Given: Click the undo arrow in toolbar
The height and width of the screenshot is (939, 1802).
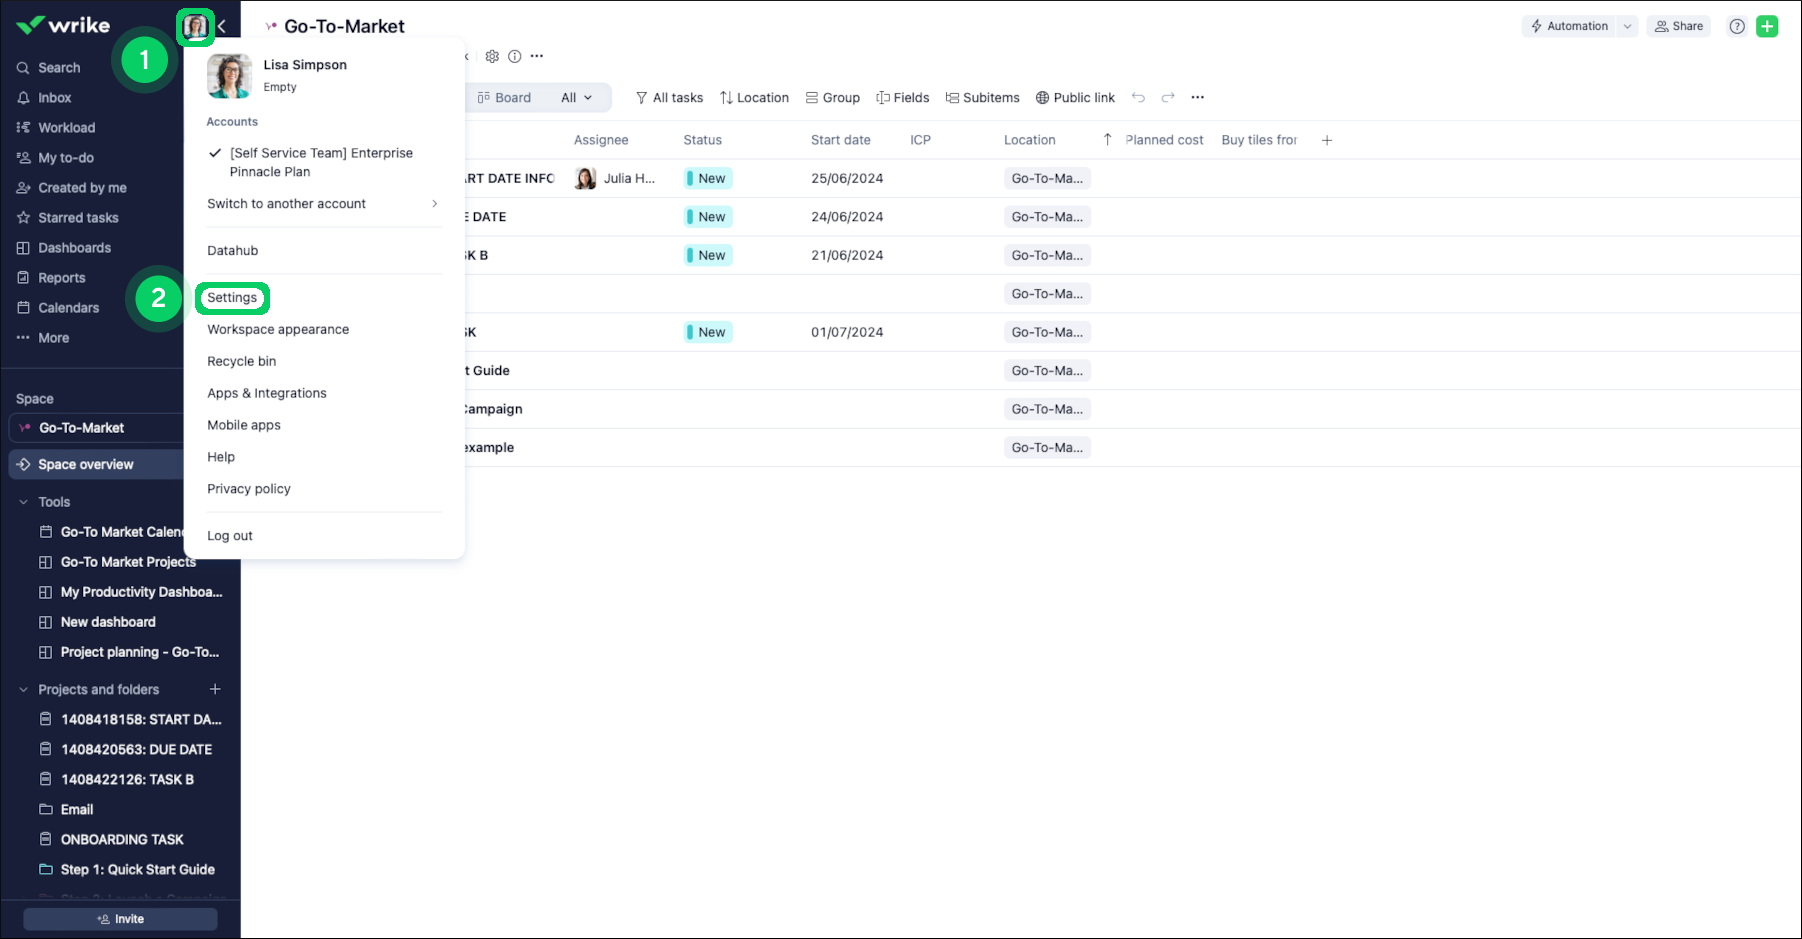Looking at the screenshot, I should [x=1138, y=97].
